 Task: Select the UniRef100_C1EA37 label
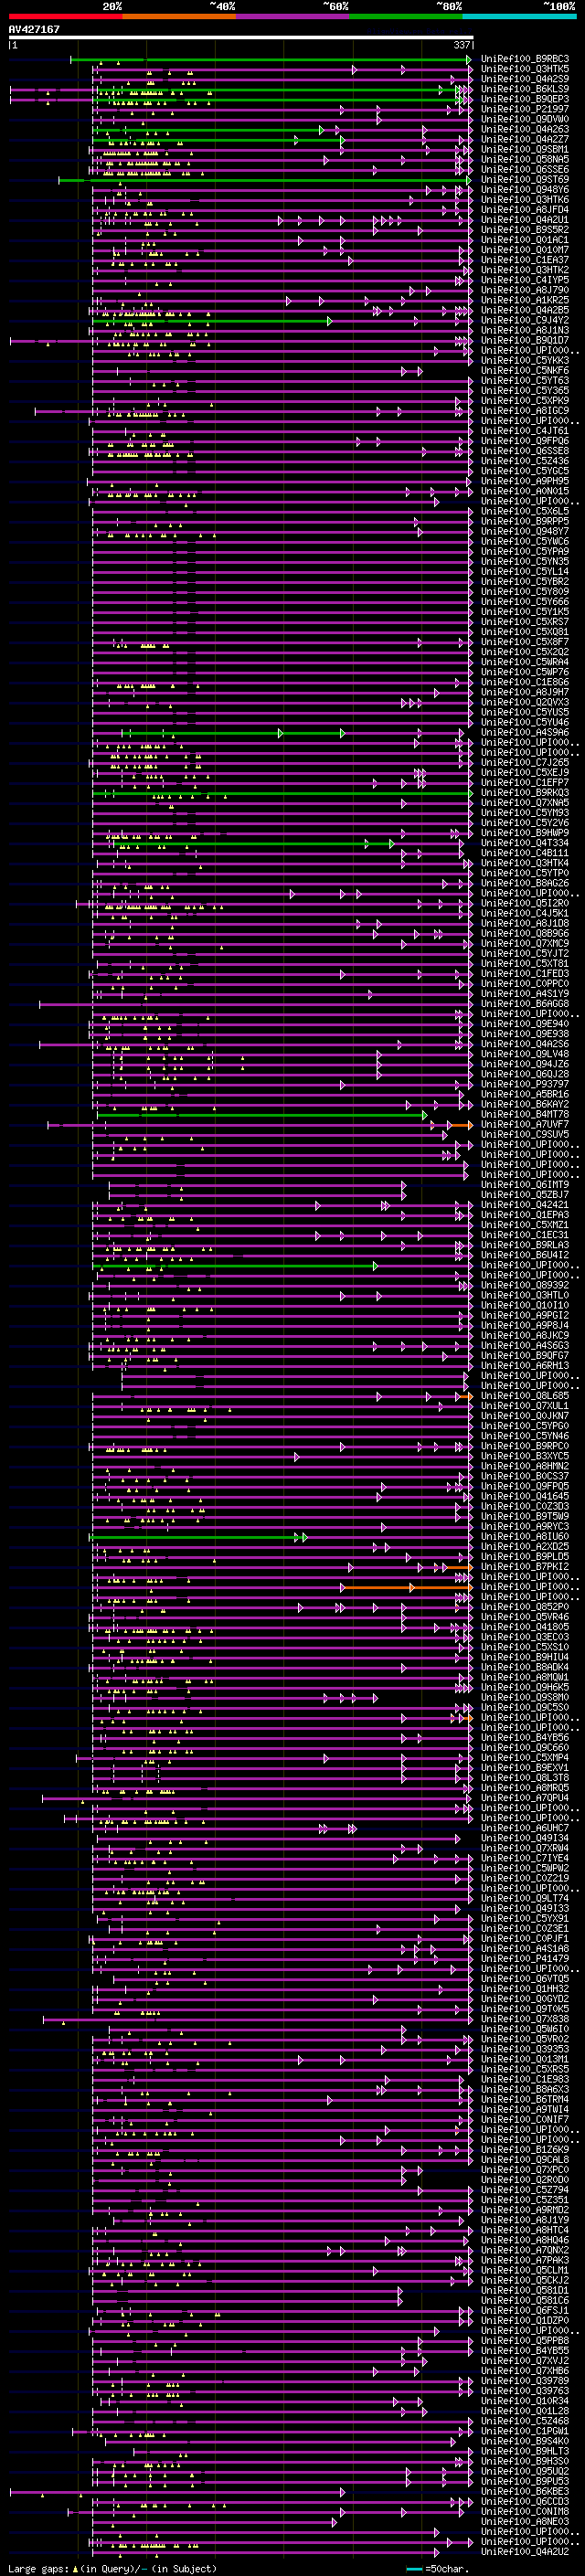point(525,260)
